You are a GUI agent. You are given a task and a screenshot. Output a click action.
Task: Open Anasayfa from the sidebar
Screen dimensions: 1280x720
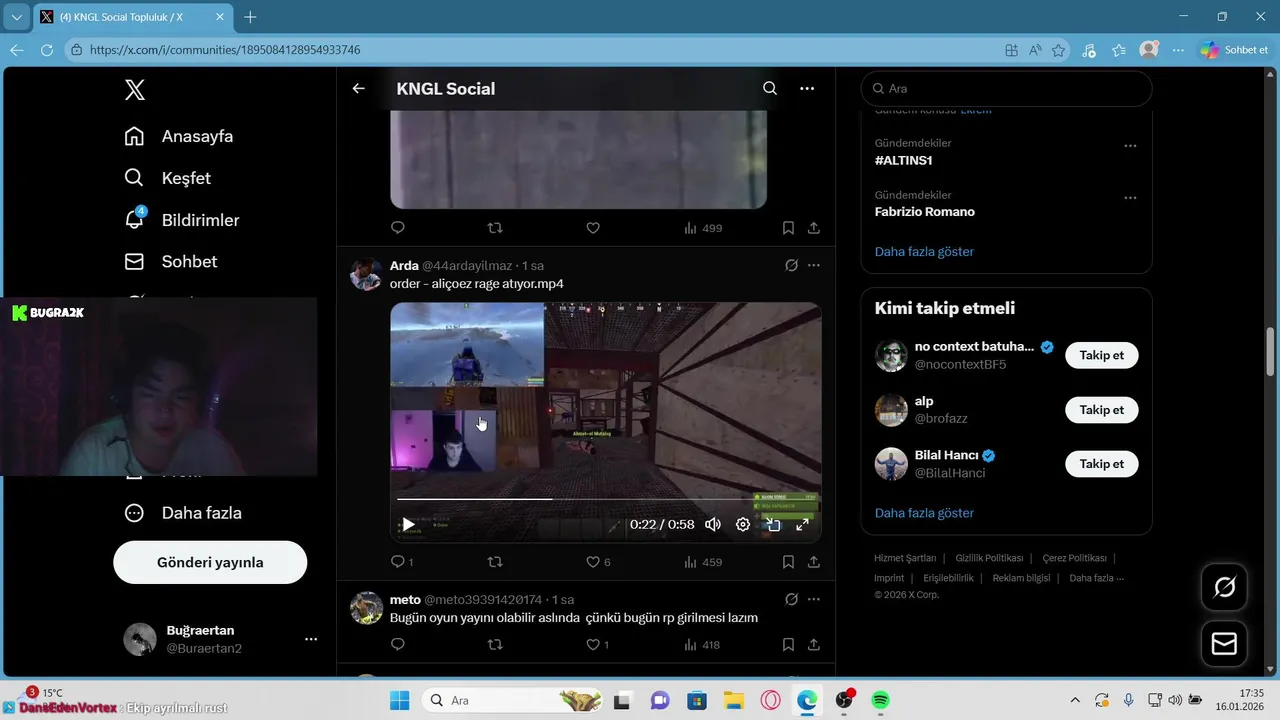pos(178,136)
